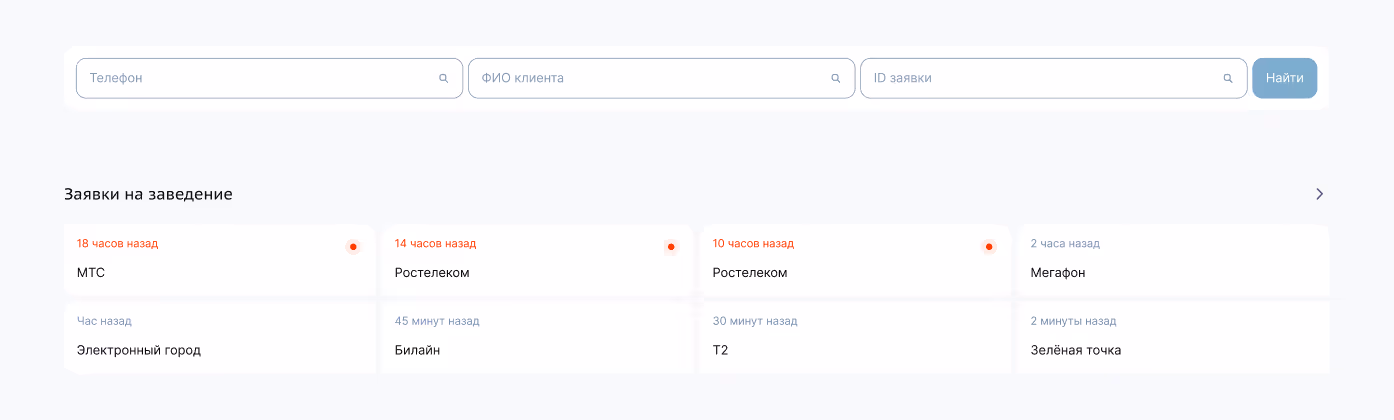Focus the ФИО клиента input field
This screenshot has height=420, width=1394.
661,78
